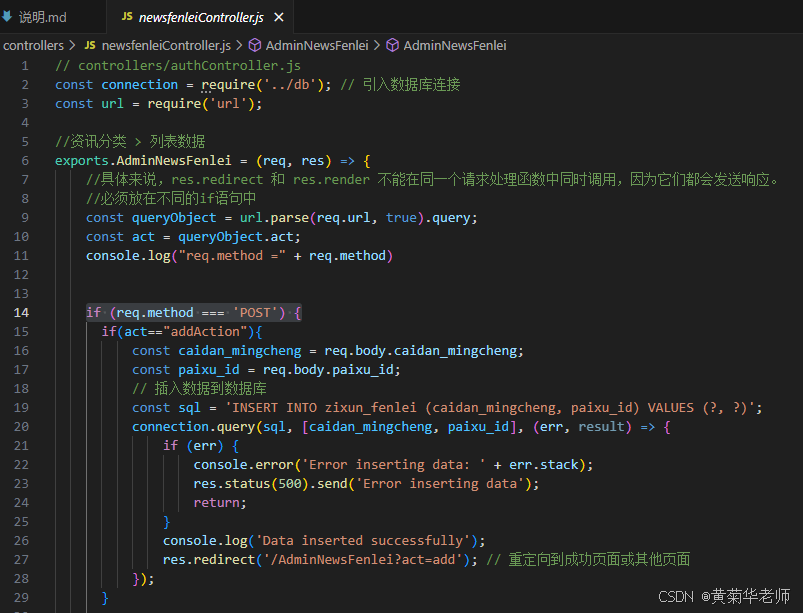The image size is (803, 613).
Task: Click the comment '// 插入数据到数据库'
Action: (199, 389)
